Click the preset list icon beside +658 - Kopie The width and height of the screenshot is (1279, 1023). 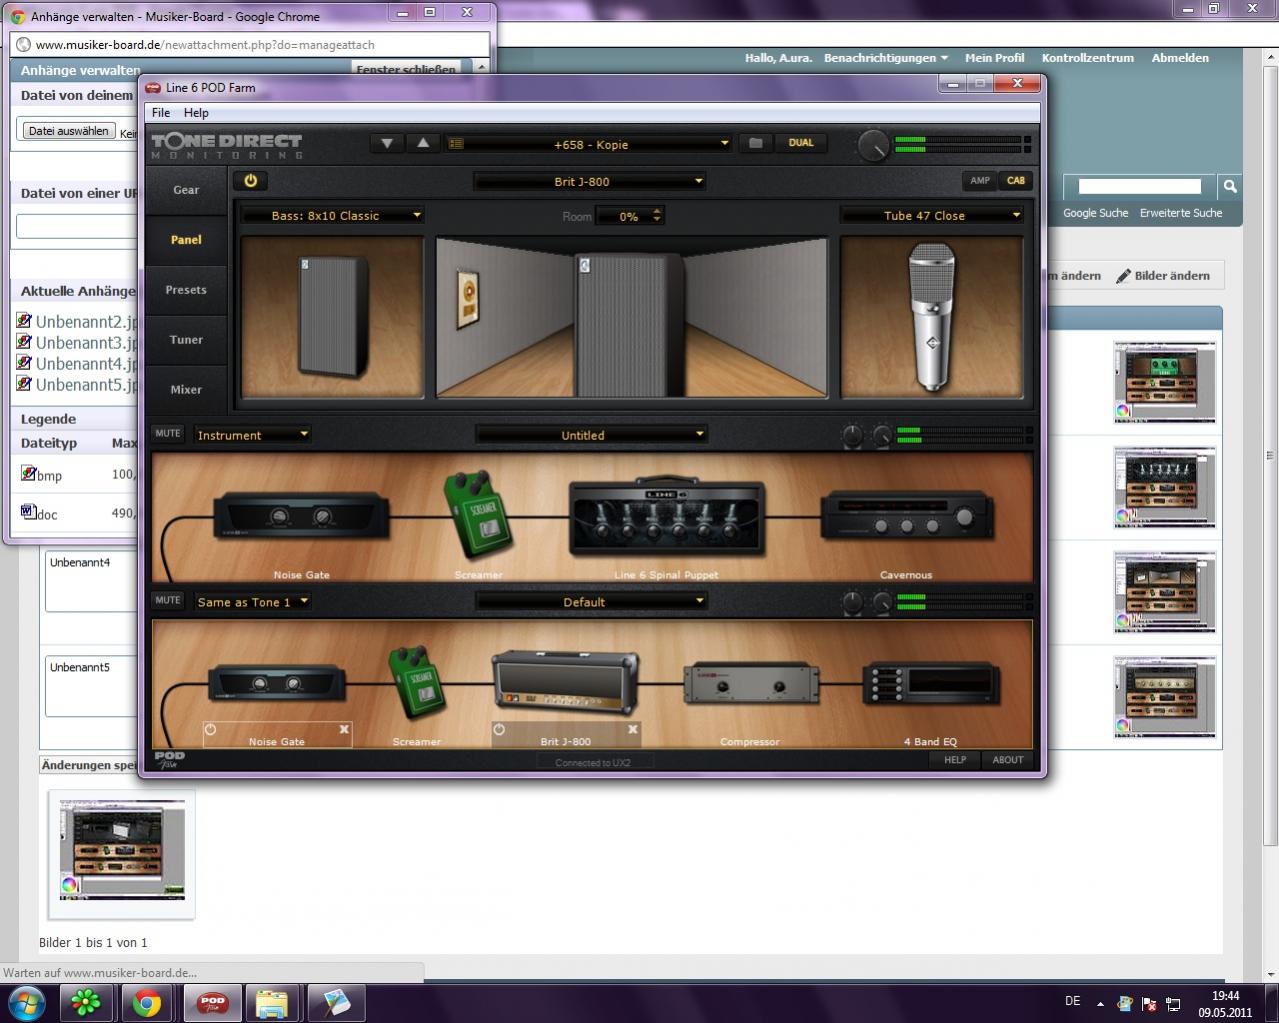(456, 144)
